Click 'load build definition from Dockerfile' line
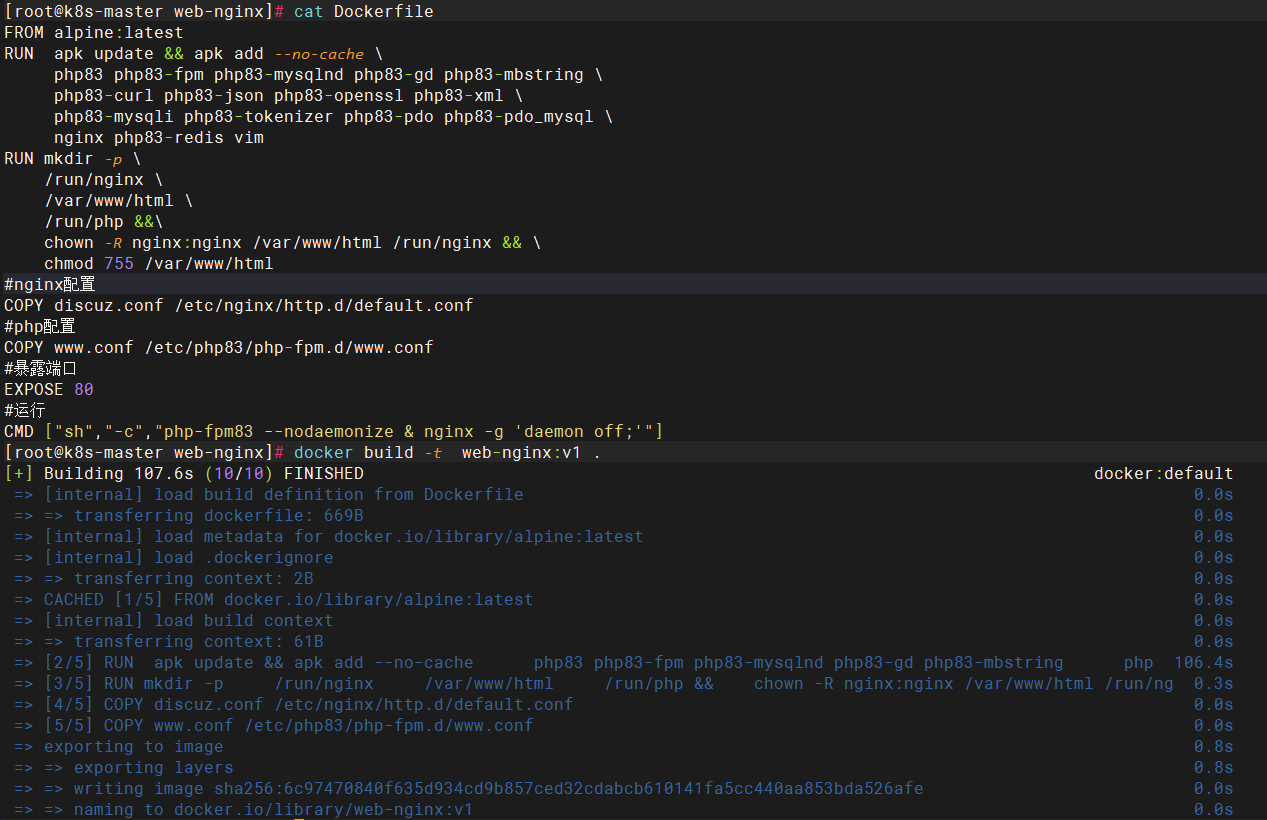Viewport: 1267px width, 820px height. [284, 494]
